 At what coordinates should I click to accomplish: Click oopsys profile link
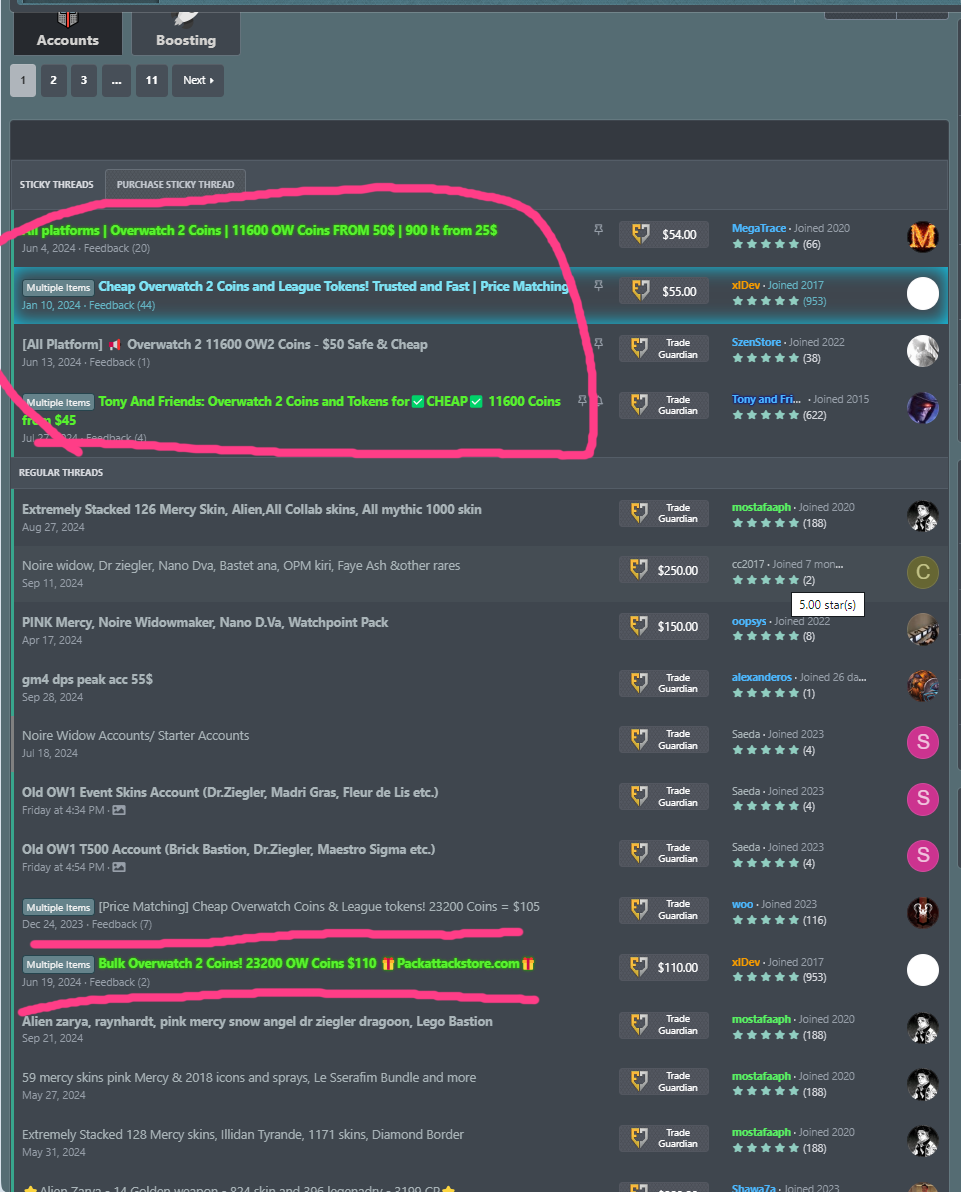pyautogui.click(x=749, y=621)
